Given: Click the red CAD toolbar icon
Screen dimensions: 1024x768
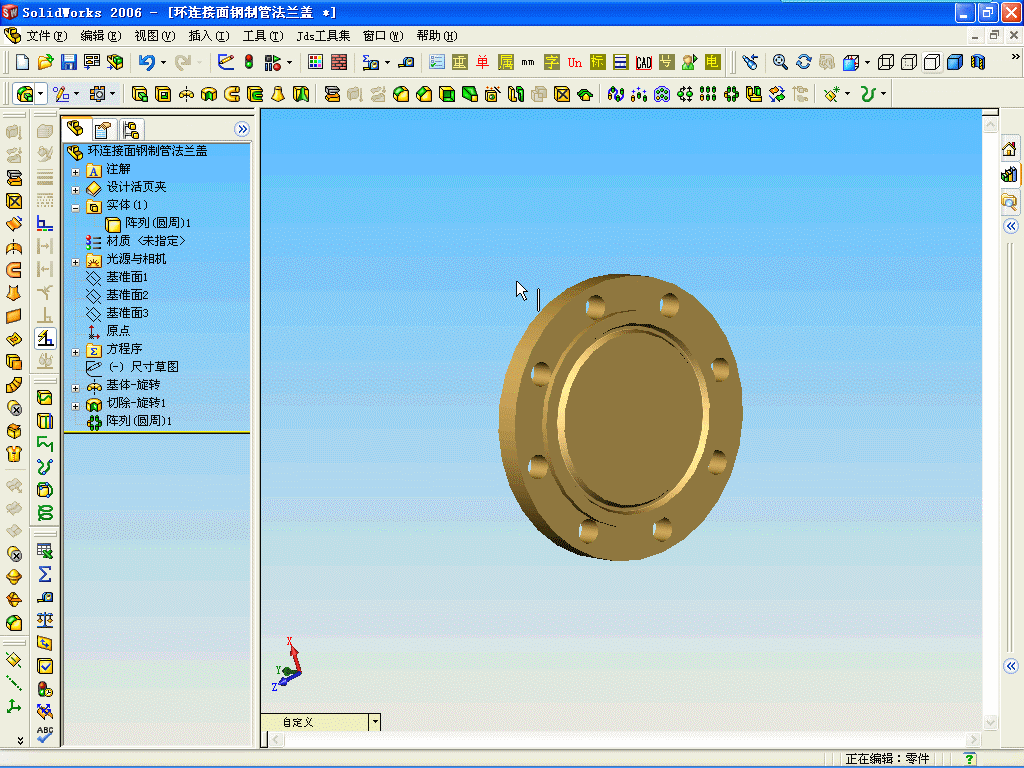Looking at the screenshot, I should click(x=644, y=62).
